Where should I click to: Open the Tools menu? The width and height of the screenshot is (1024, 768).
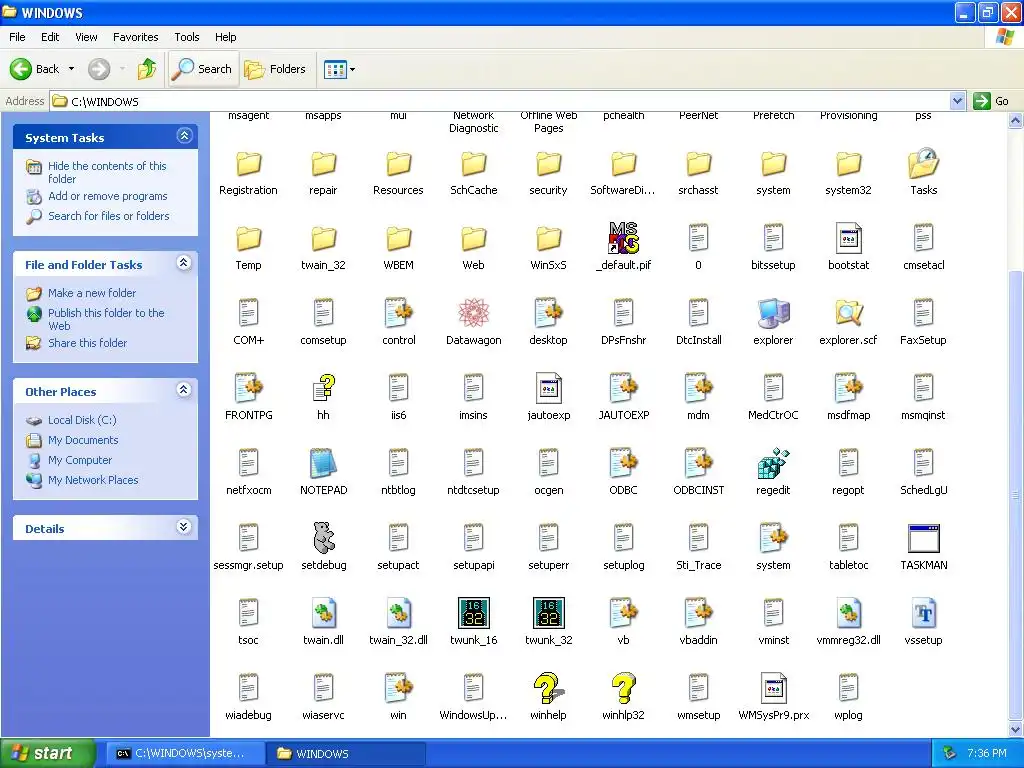[x=187, y=37]
